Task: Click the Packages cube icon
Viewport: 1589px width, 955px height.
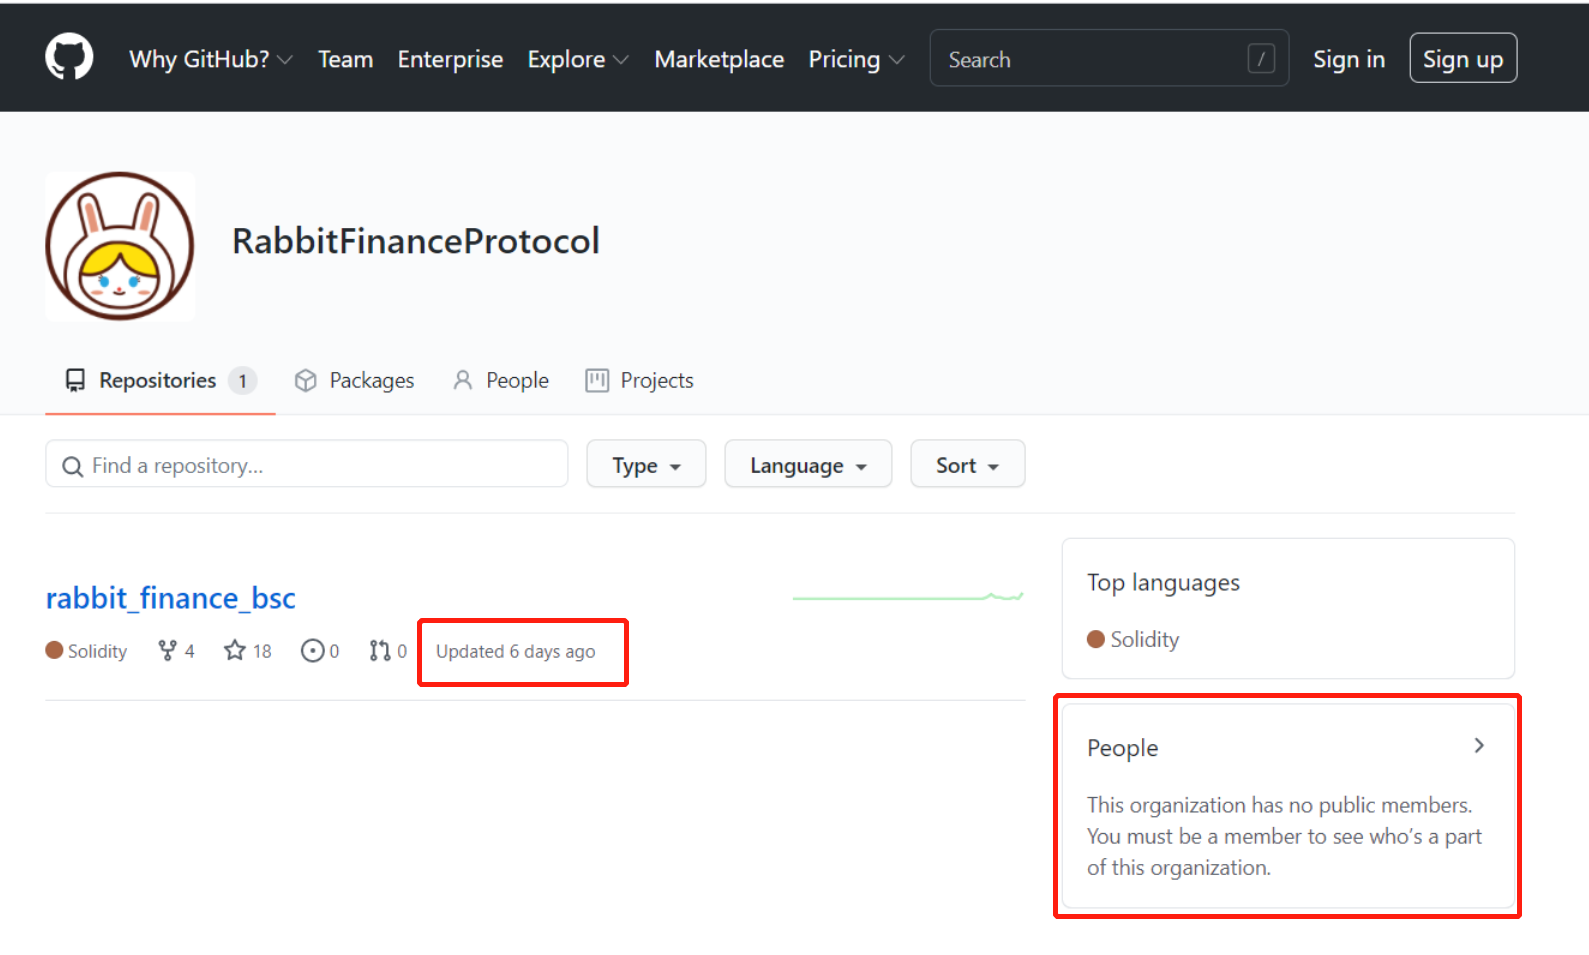Action: [306, 380]
